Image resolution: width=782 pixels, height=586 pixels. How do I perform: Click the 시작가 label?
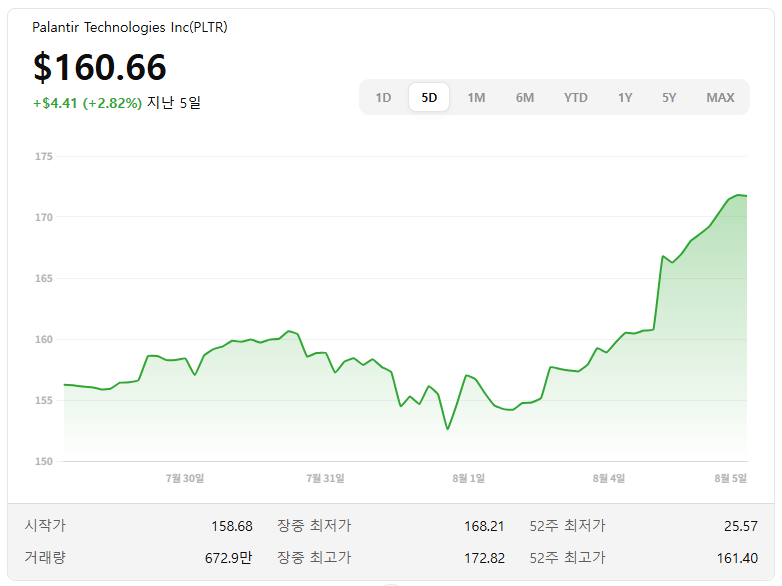pyautogui.click(x=45, y=525)
